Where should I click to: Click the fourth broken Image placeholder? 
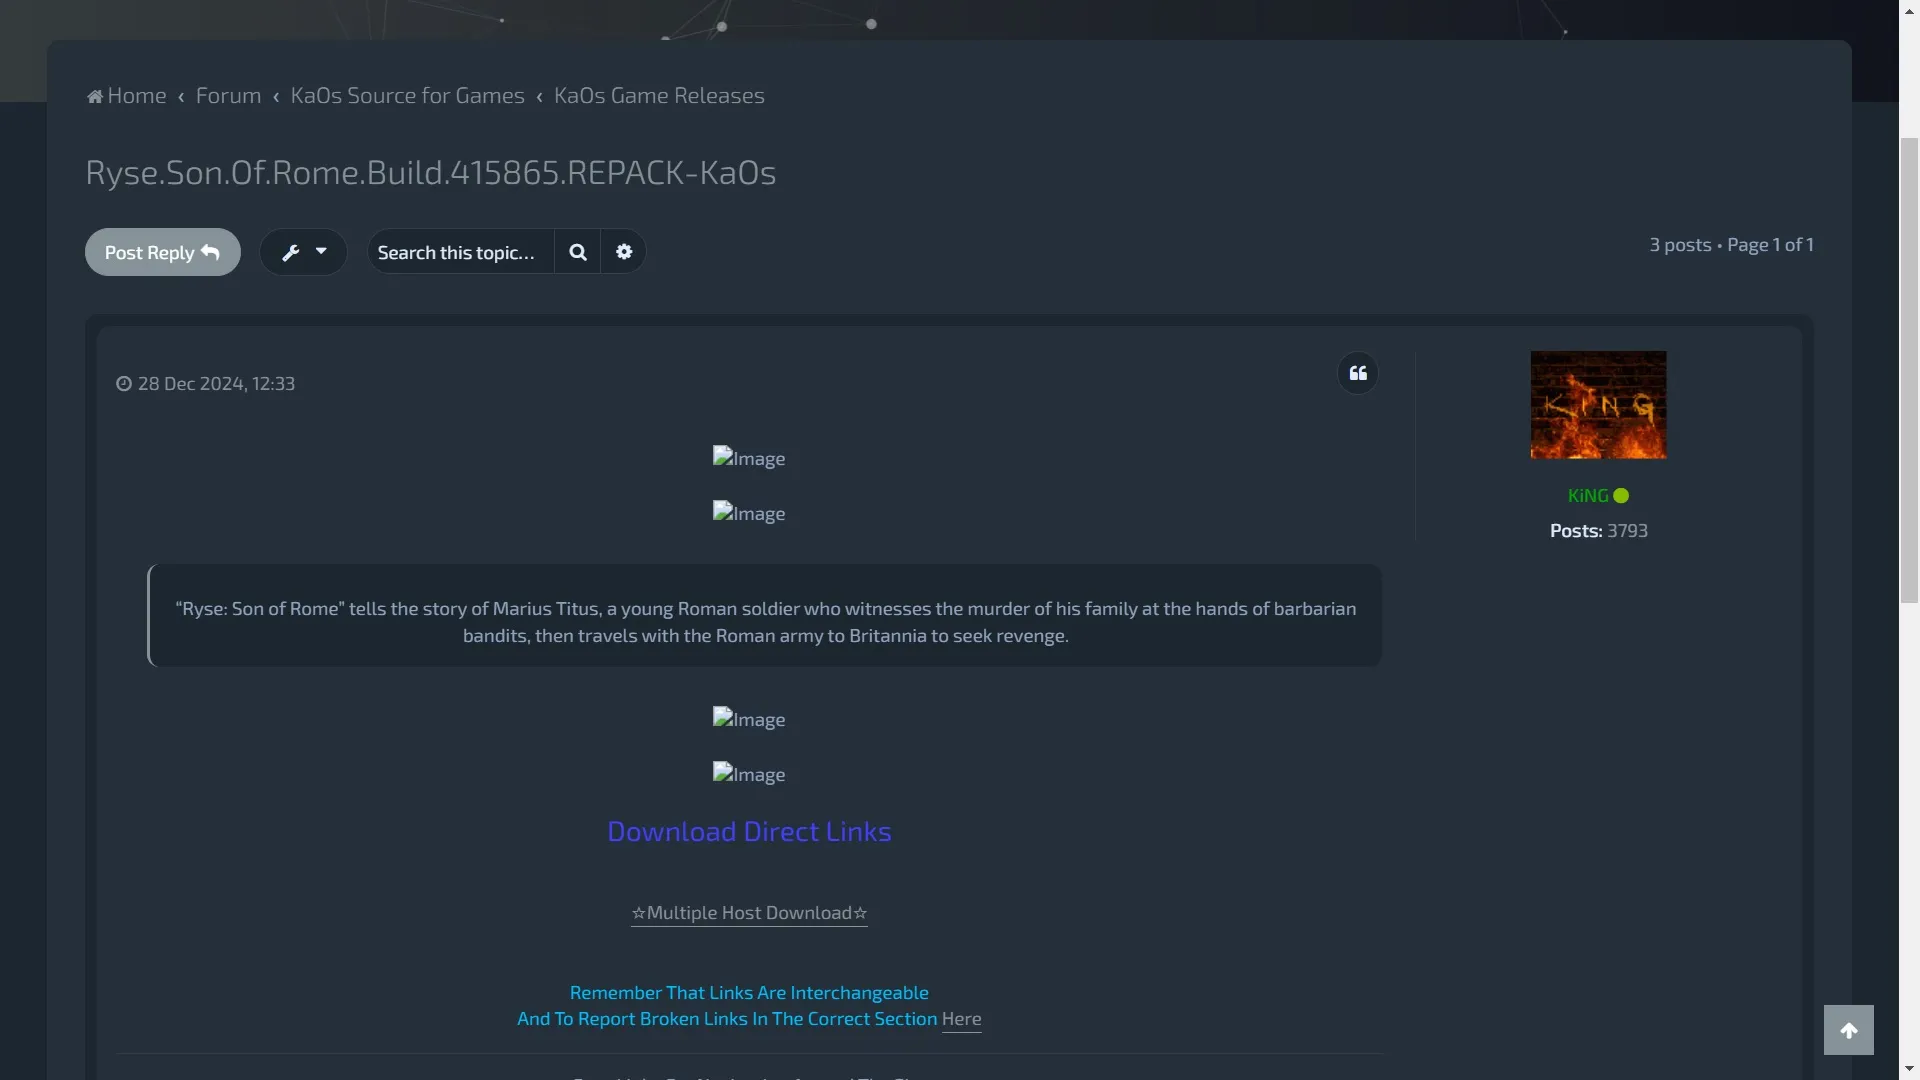pos(749,774)
